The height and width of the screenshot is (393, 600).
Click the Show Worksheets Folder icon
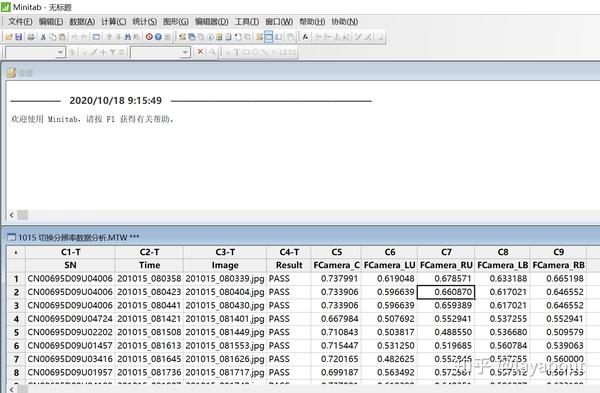point(191,37)
